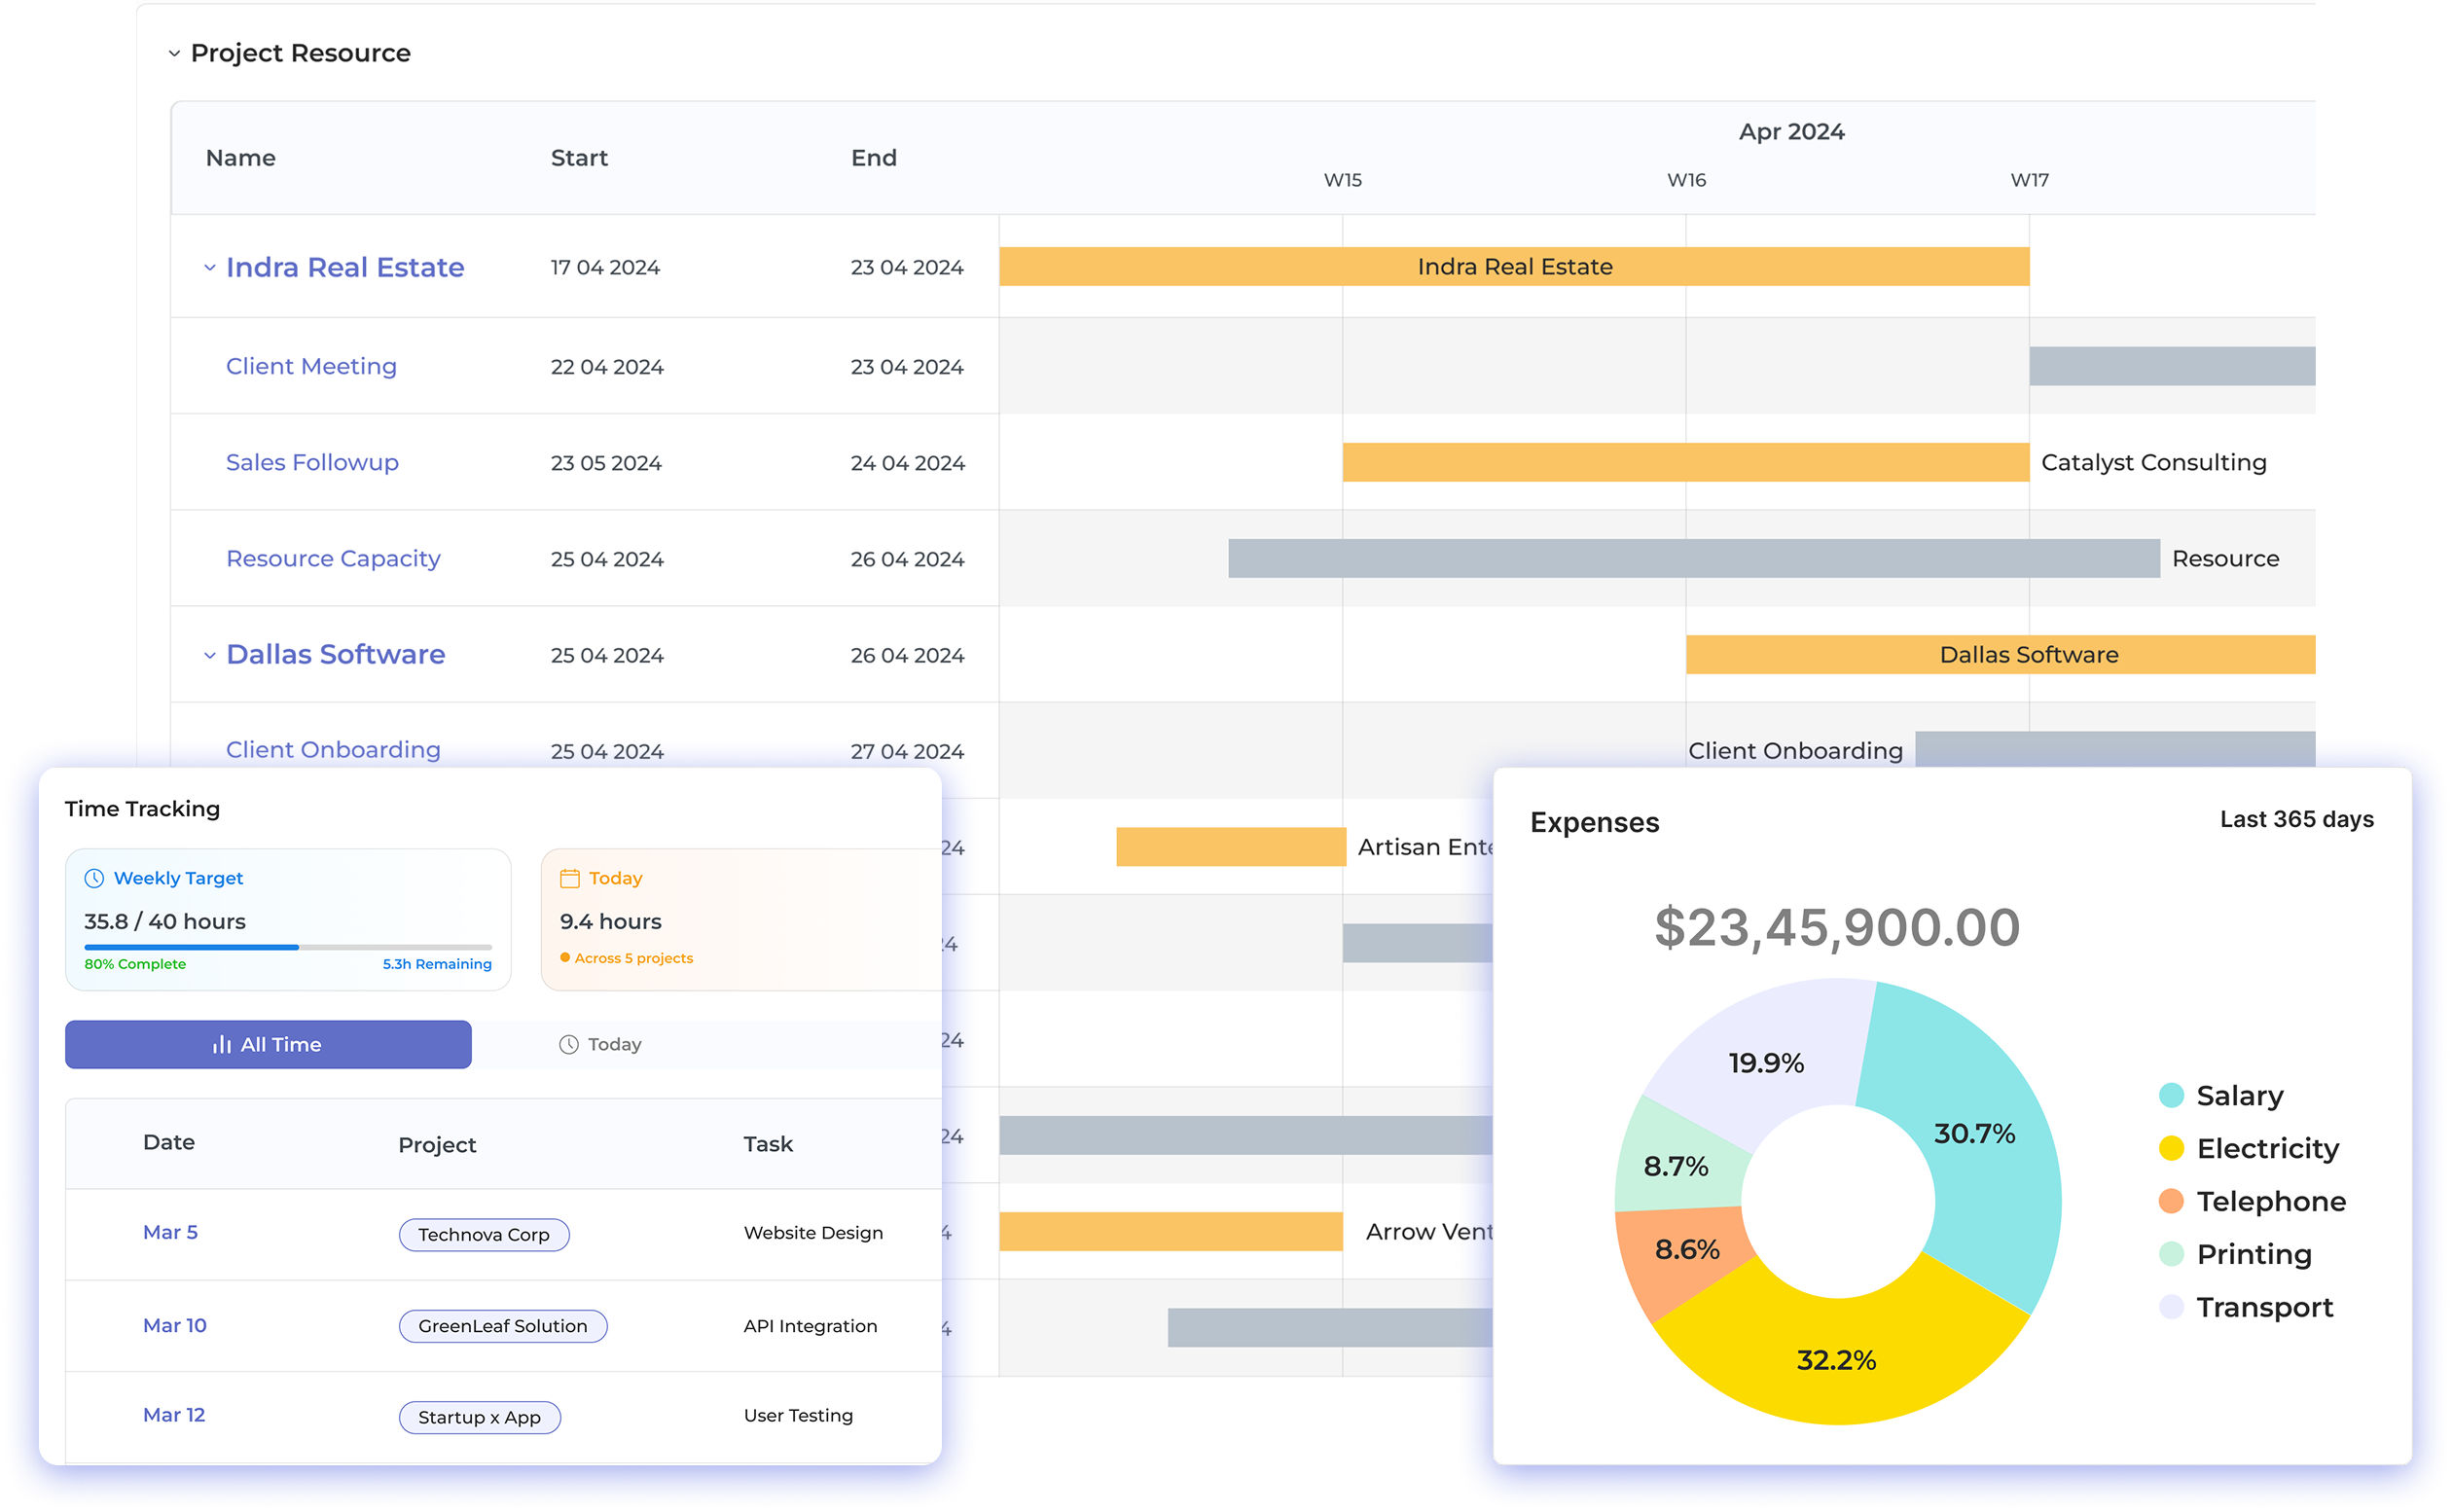Open the Client Meeting task link
The width and height of the screenshot is (2452, 1512).
point(311,366)
